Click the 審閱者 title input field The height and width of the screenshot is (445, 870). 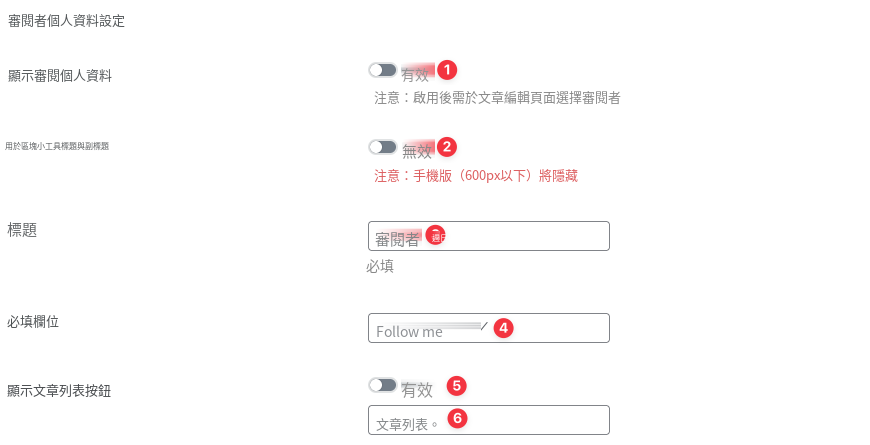[489, 236]
